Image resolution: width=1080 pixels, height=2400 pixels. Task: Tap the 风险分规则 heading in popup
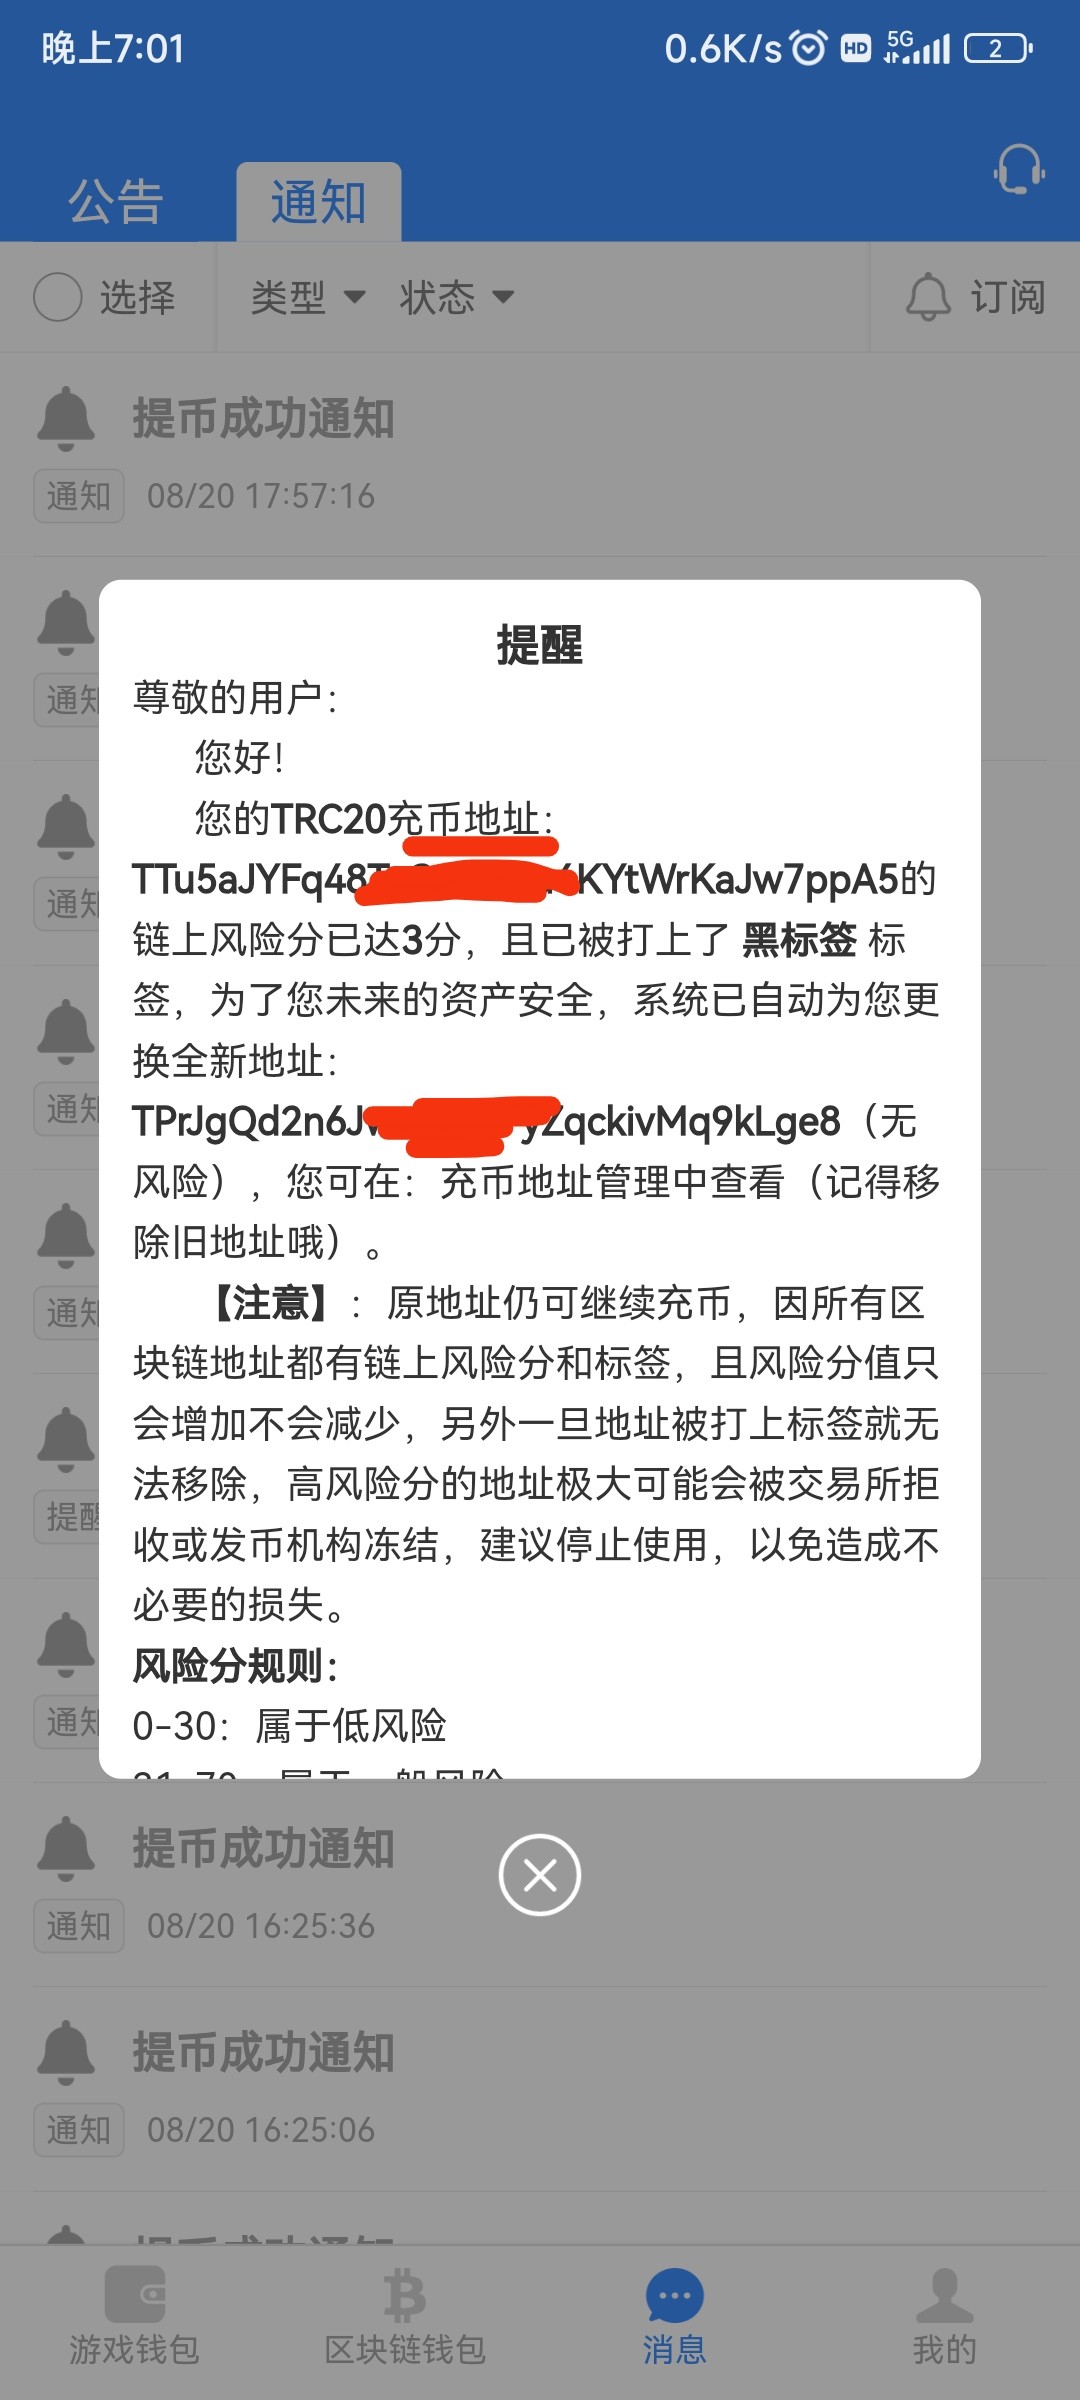[236, 1666]
